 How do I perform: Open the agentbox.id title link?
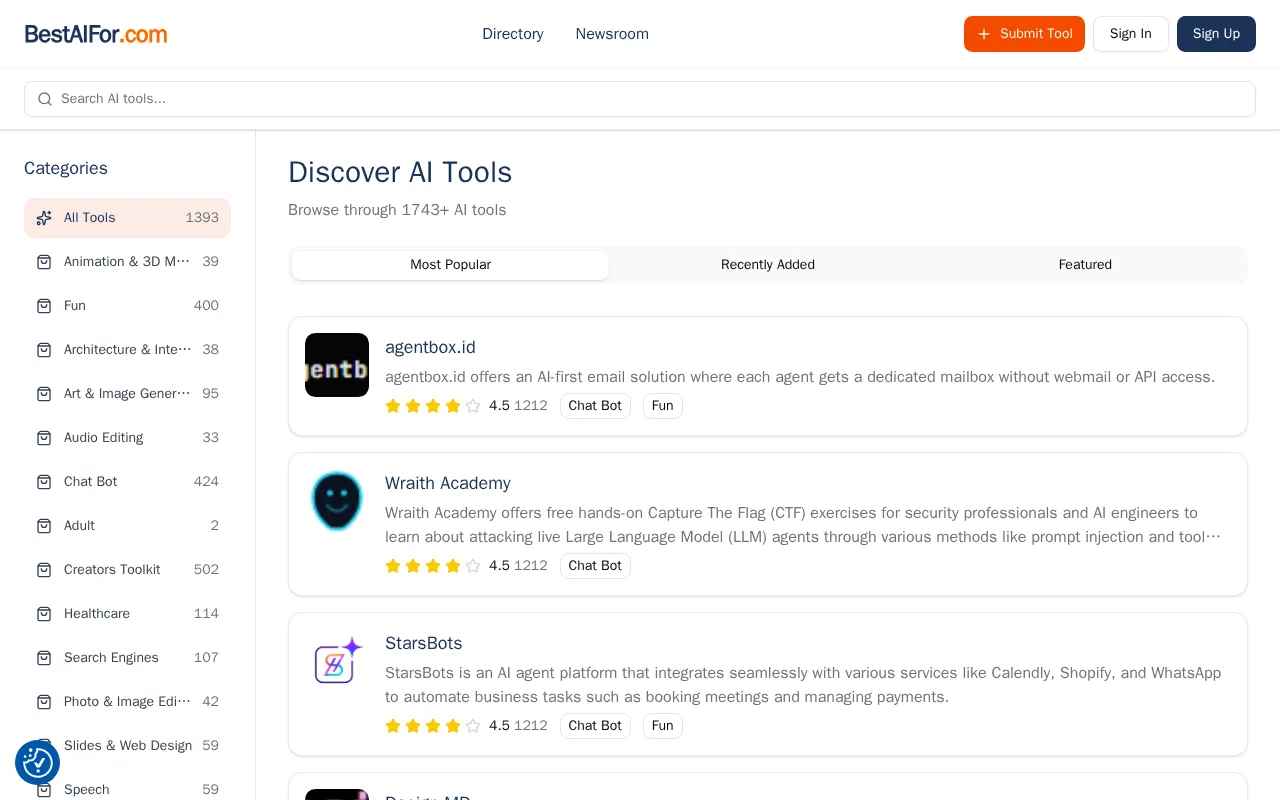(430, 347)
